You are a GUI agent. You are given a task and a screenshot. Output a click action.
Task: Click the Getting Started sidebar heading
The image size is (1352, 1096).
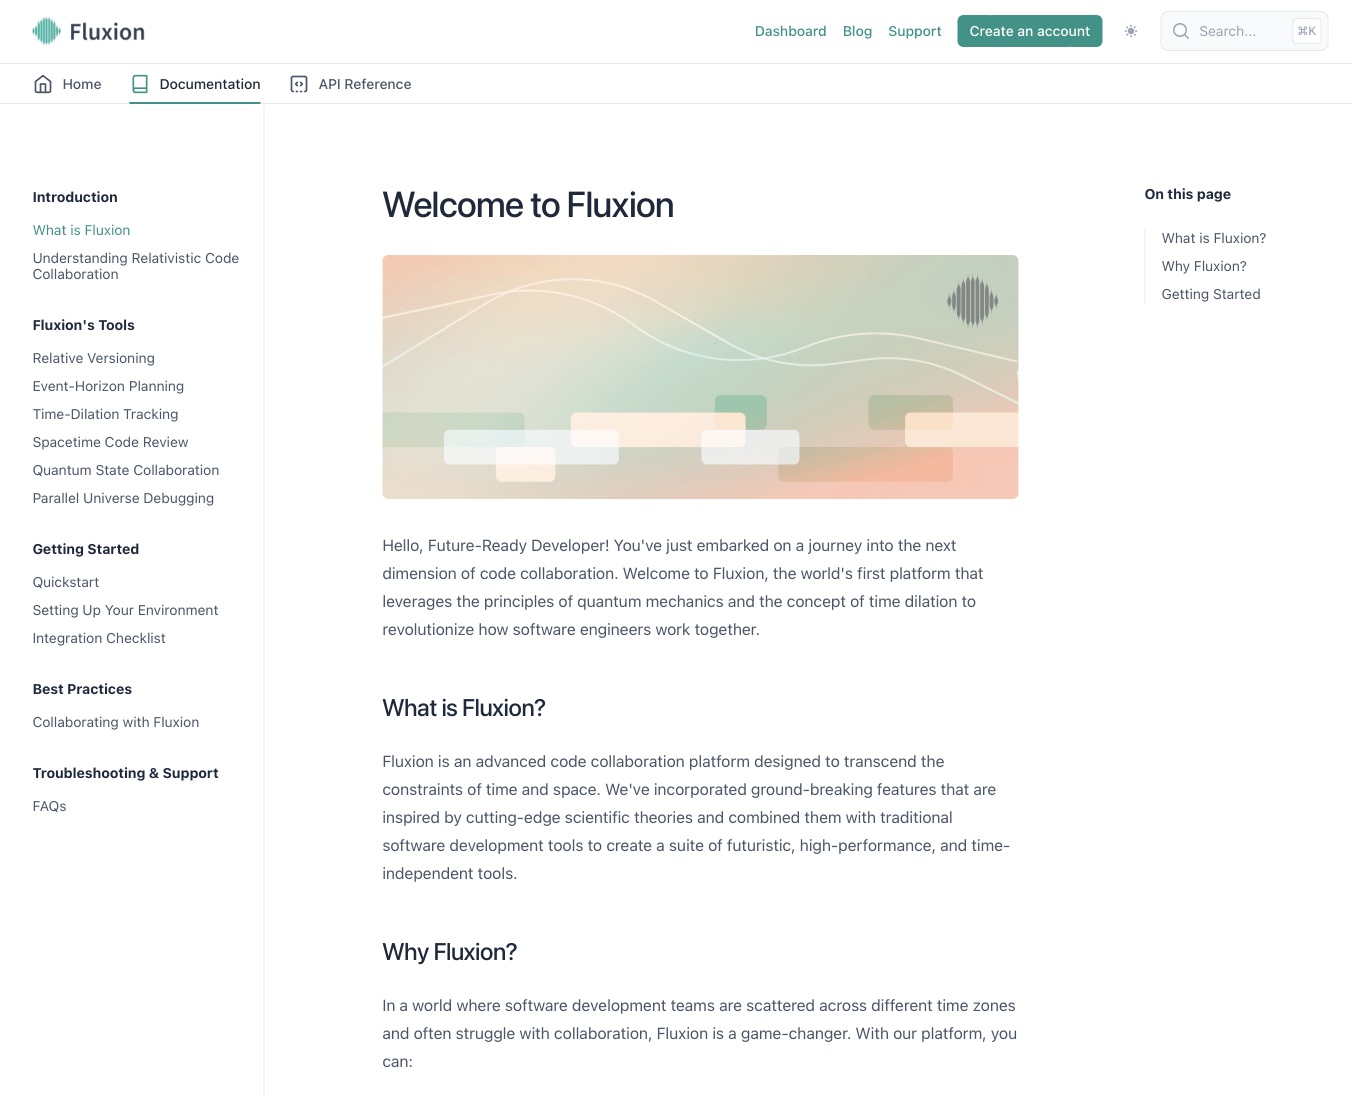86,549
